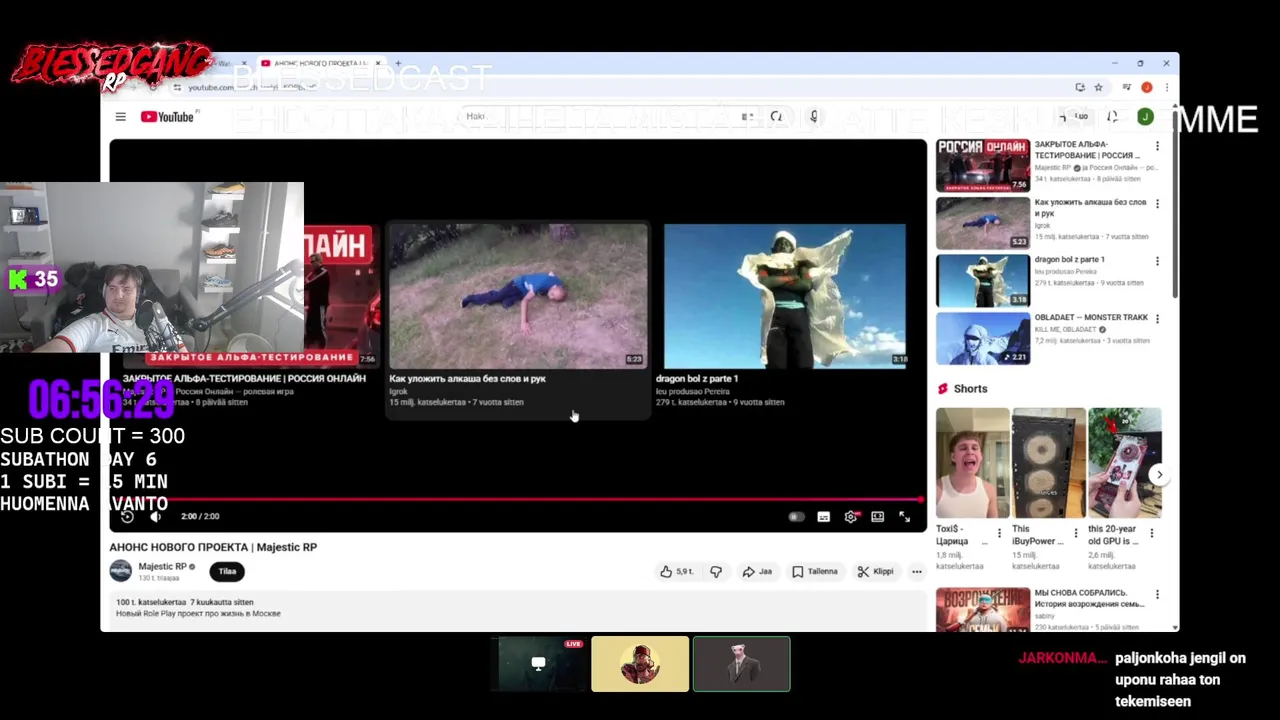Dislike the video with thumbs down
Screen dimensions: 1280x720
pos(716,572)
